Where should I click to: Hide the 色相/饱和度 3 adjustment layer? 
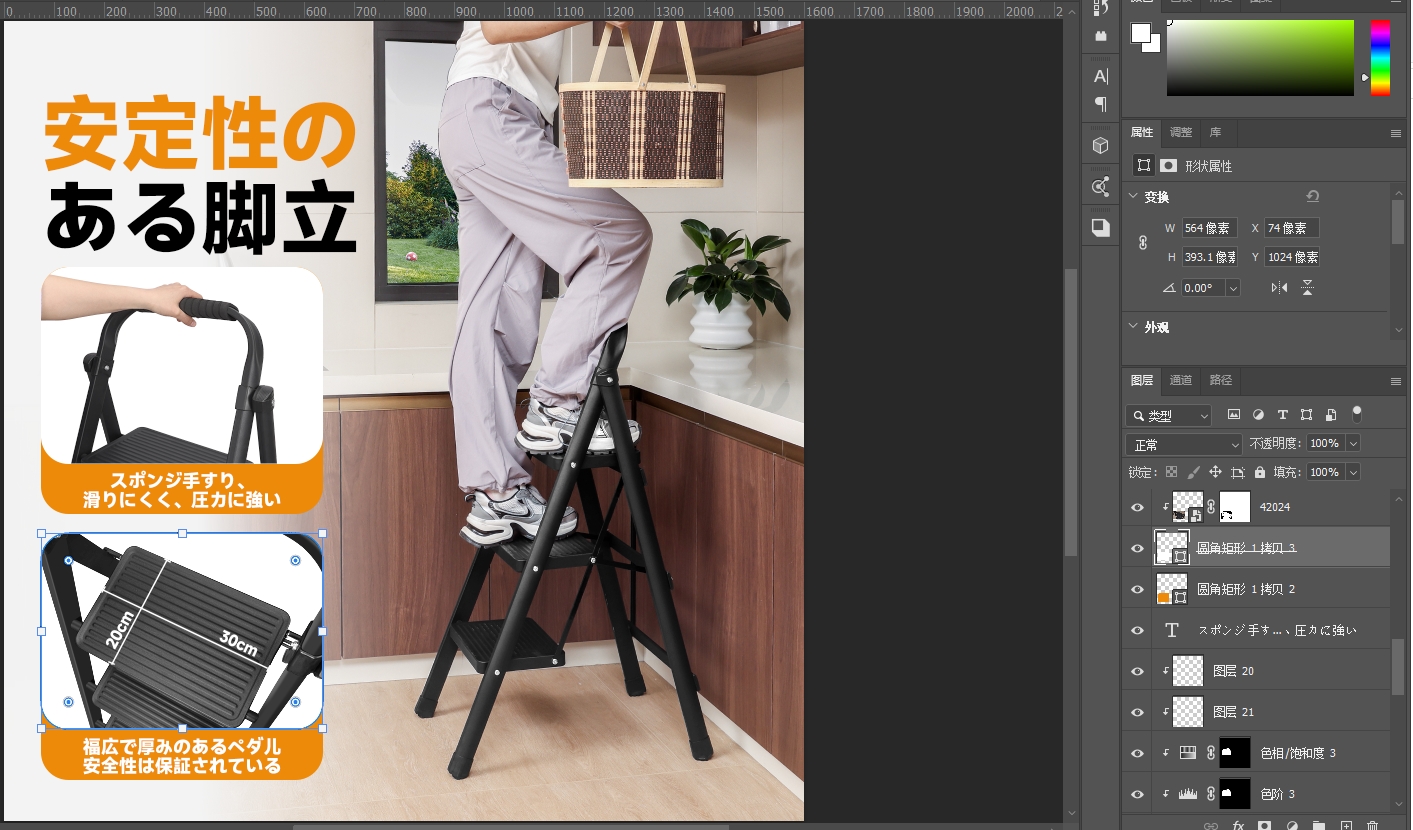(1137, 753)
